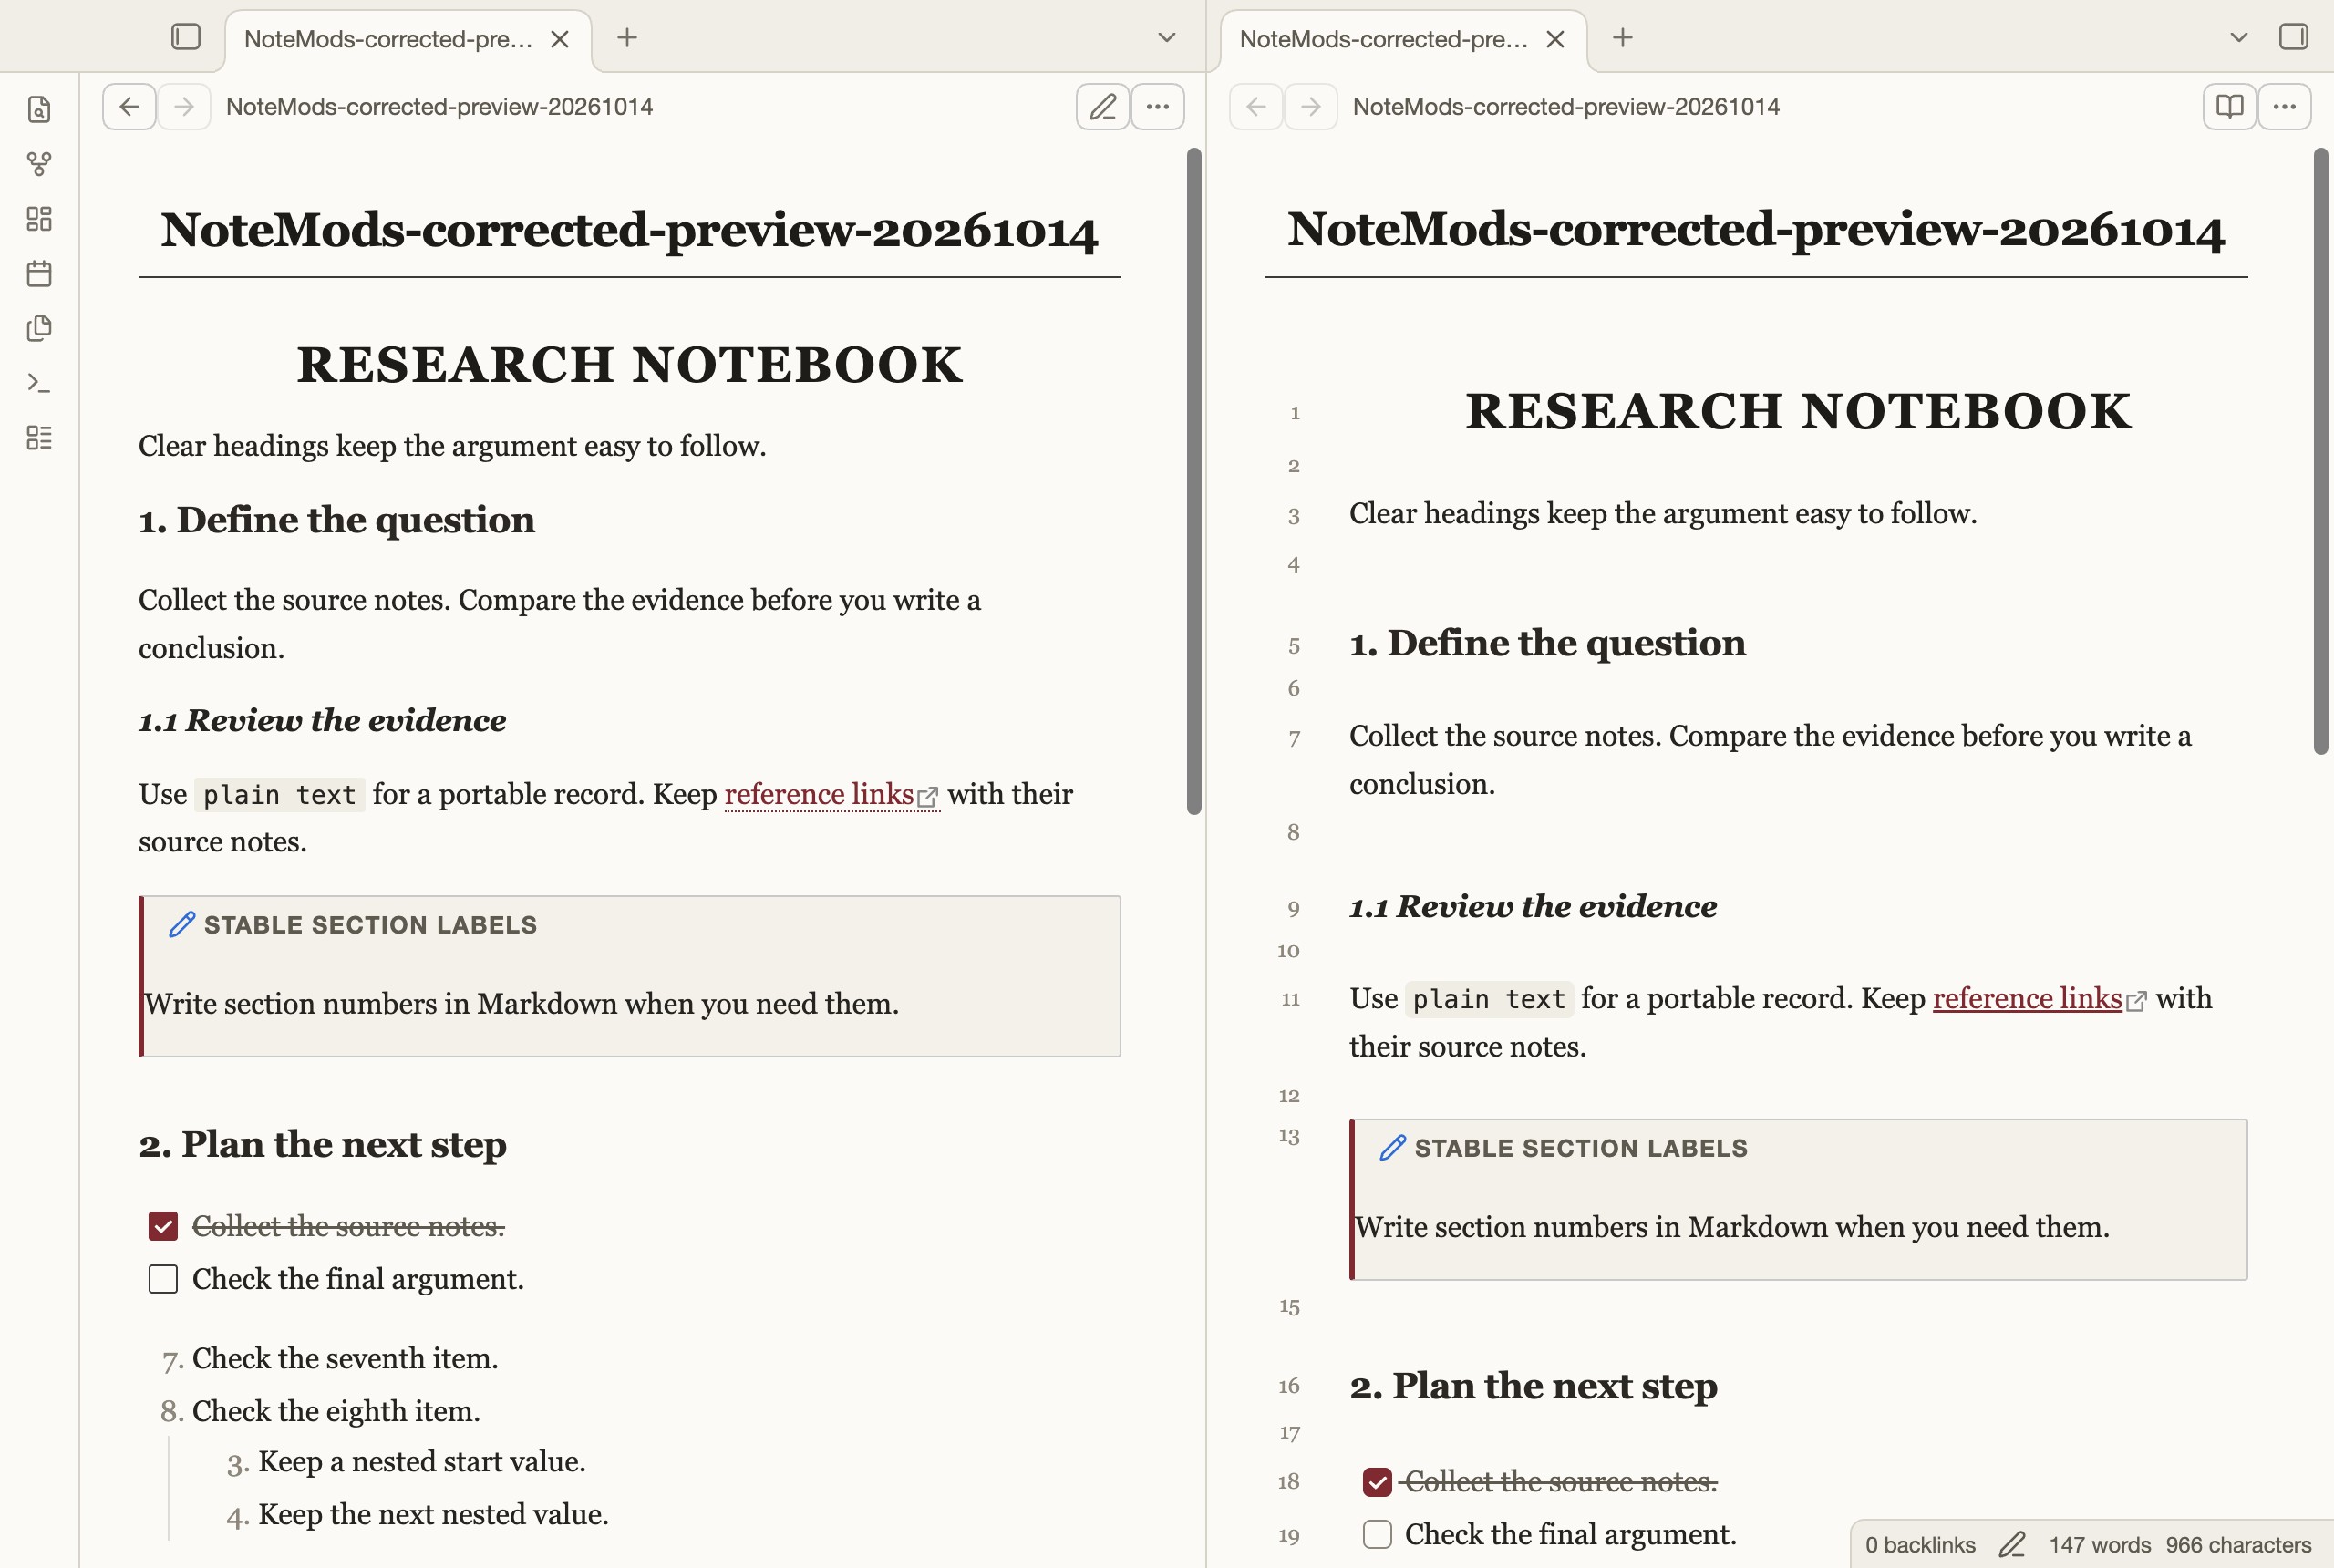Open the list layout icon in ribbon

pos(39,437)
